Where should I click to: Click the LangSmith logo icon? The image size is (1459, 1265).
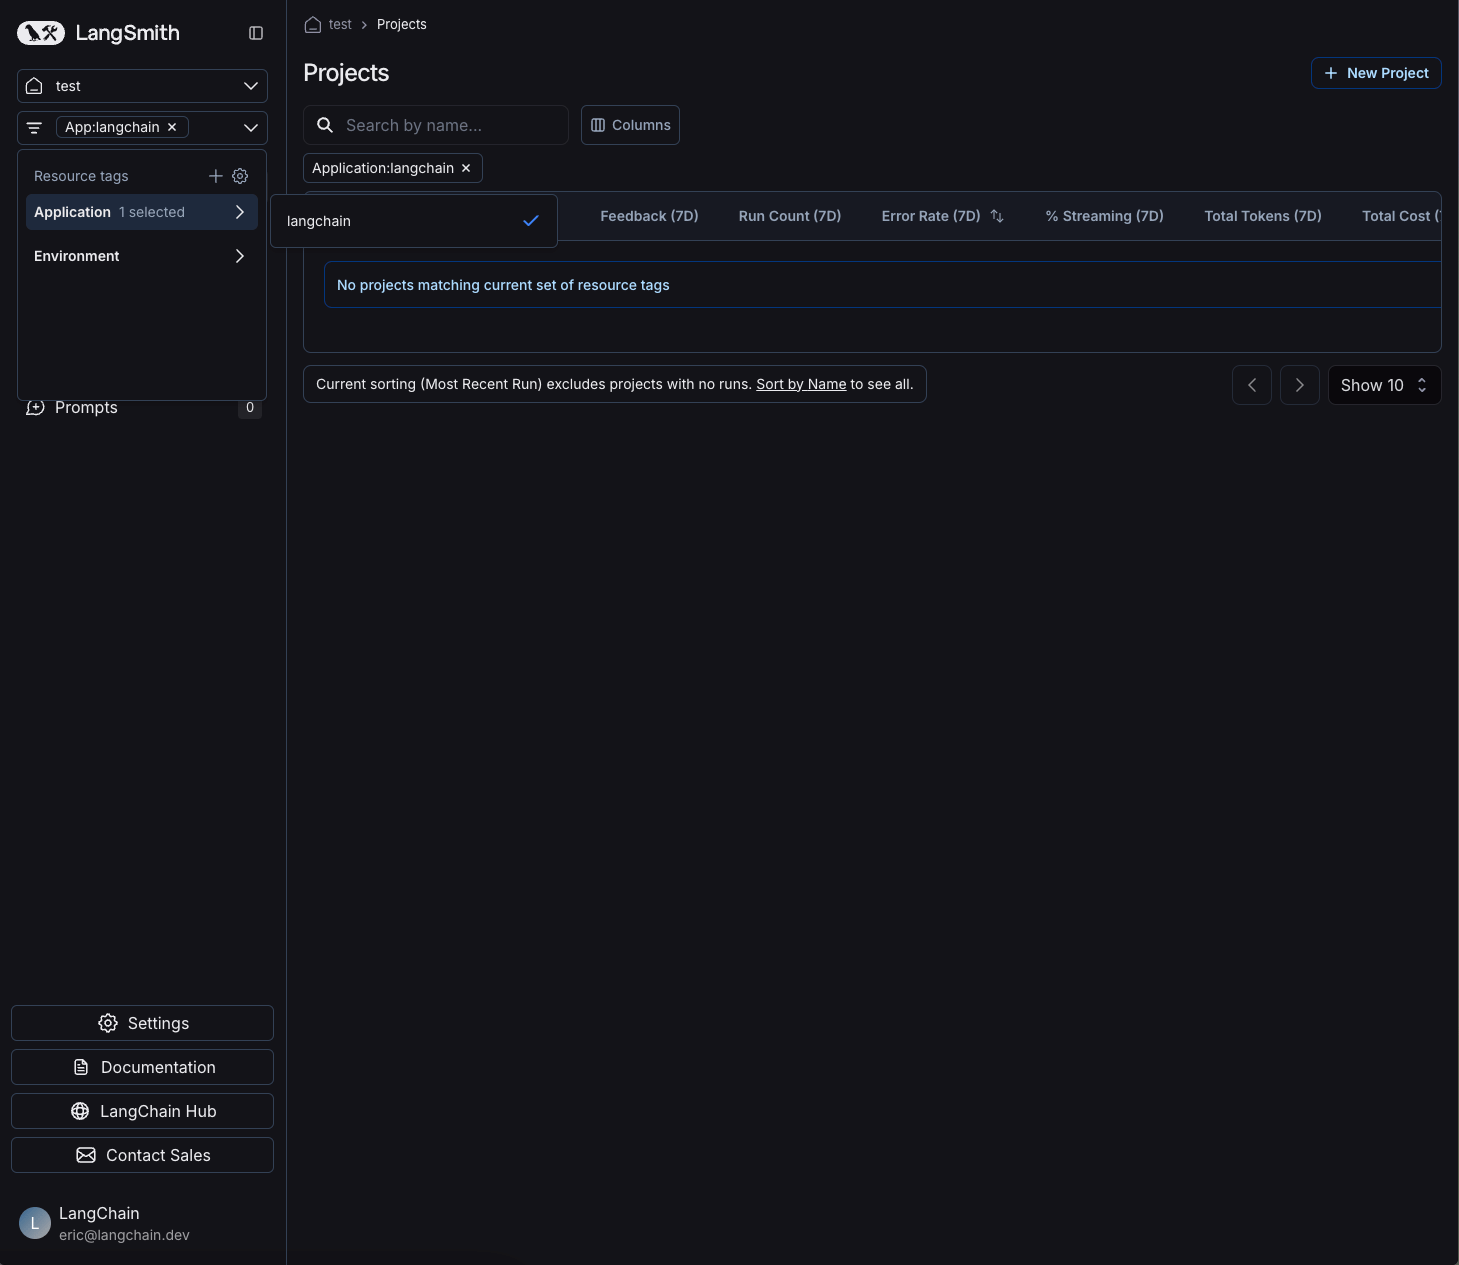(41, 33)
